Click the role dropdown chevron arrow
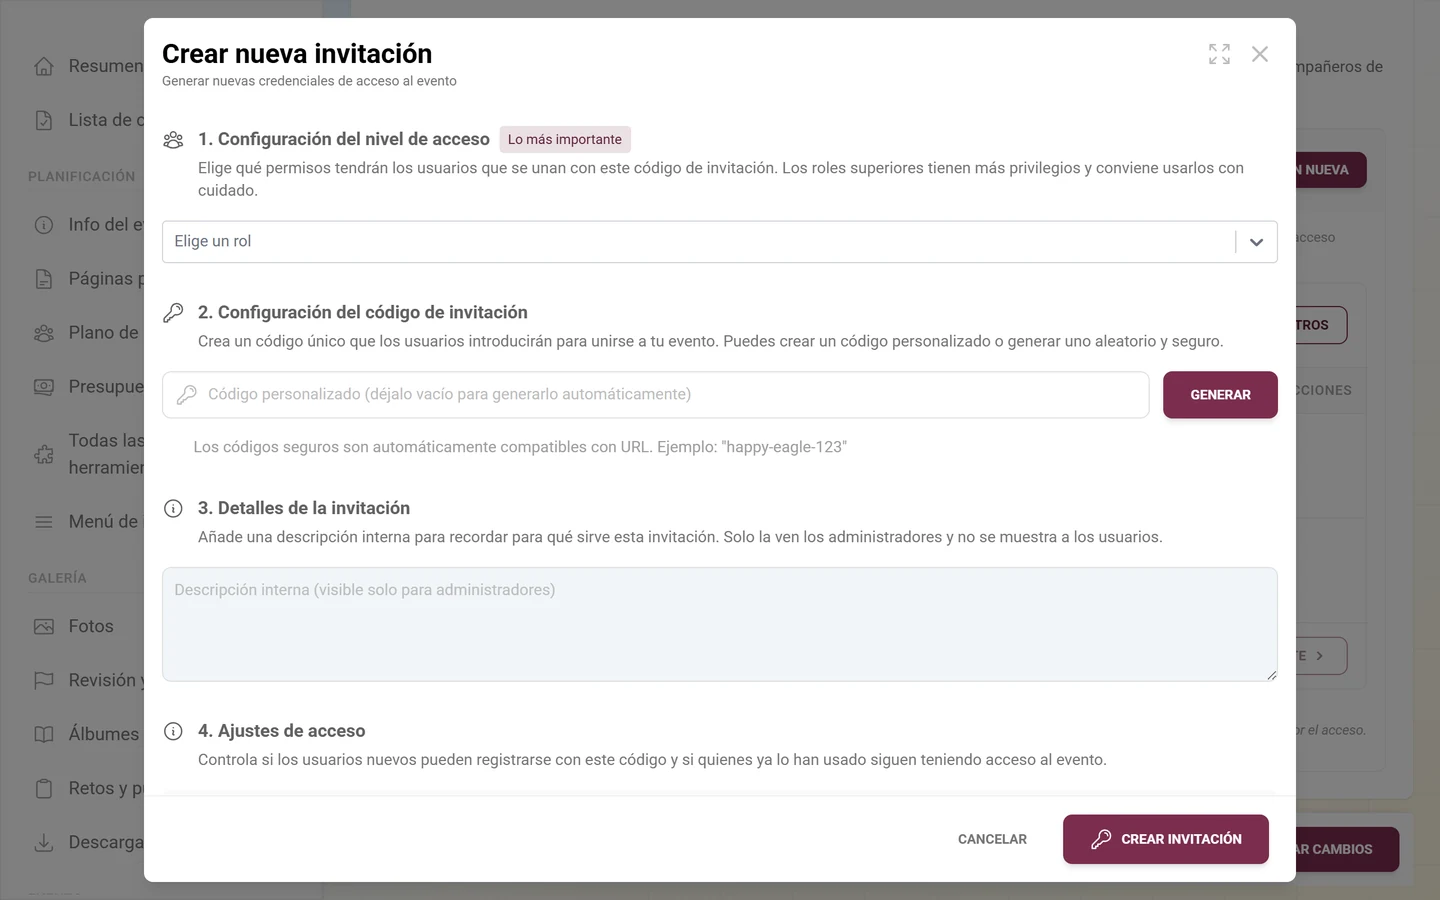The width and height of the screenshot is (1440, 900). click(1257, 242)
